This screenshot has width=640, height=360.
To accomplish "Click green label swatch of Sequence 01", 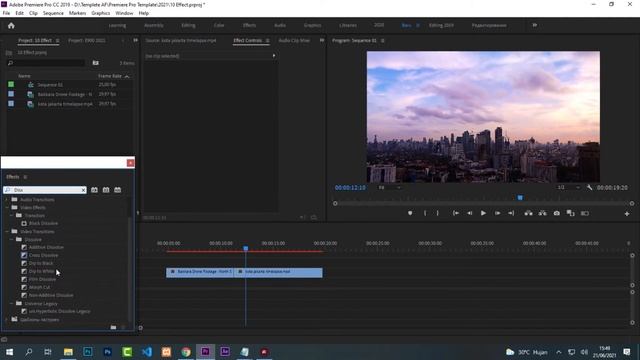I will click(x=11, y=84).
